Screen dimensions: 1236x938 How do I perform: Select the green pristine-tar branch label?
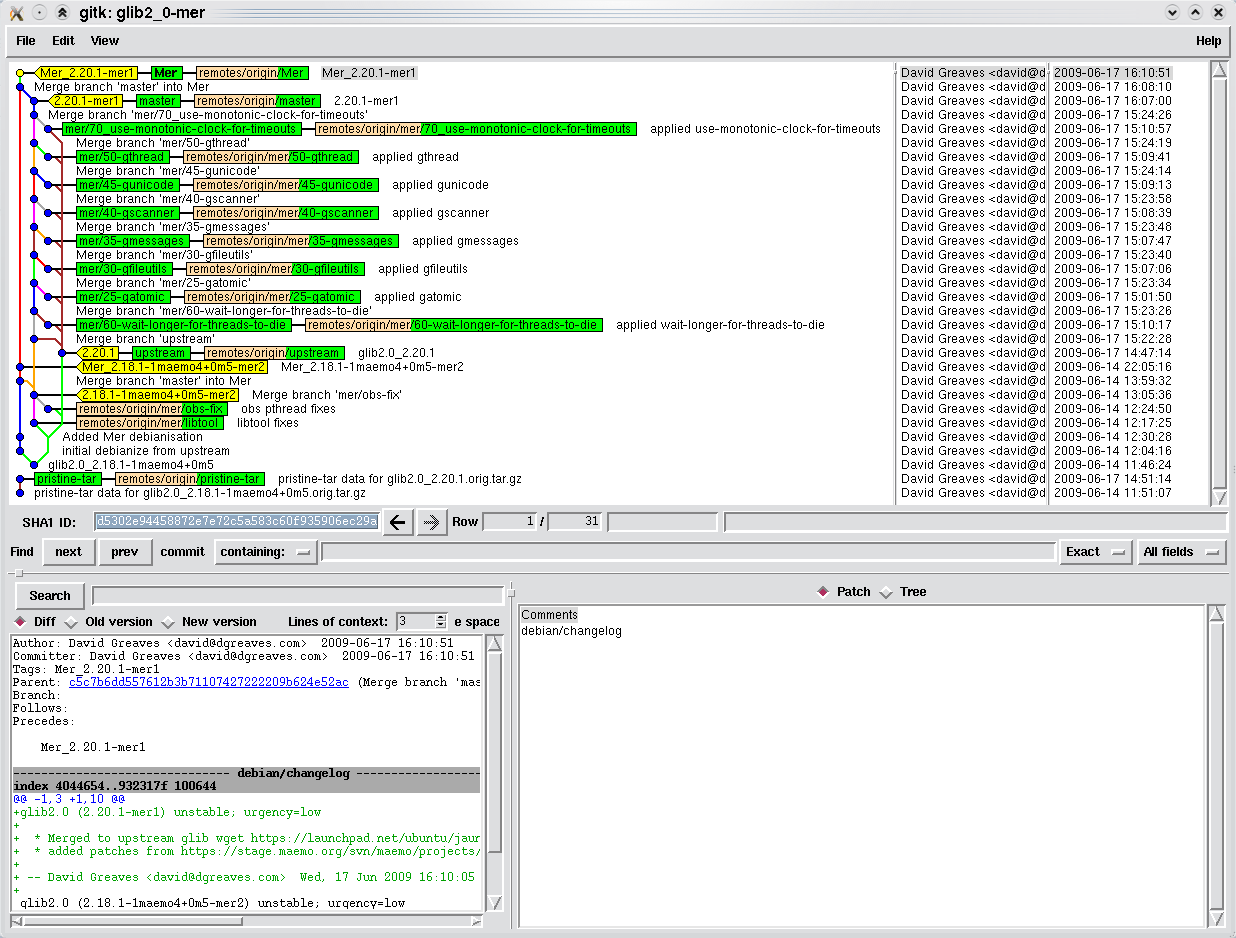pyautogui.click(x=67, y=479)
